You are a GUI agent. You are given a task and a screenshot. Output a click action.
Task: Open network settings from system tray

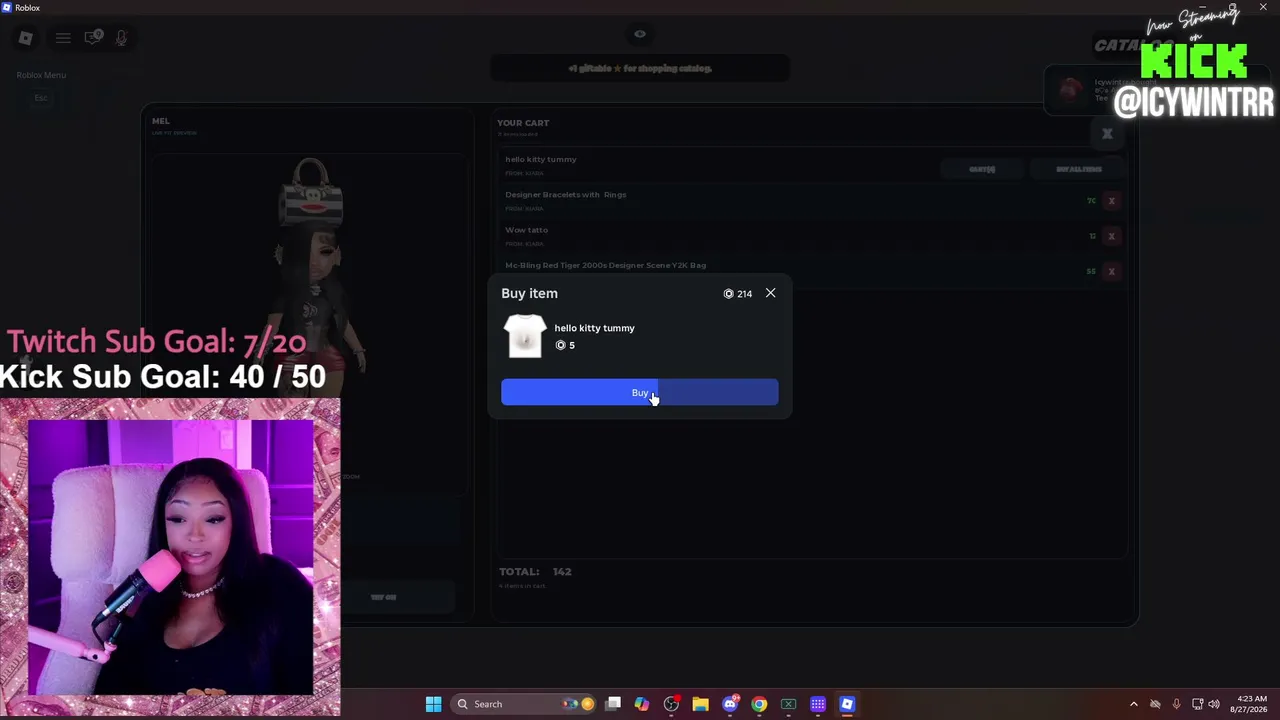pos(1197,704)
